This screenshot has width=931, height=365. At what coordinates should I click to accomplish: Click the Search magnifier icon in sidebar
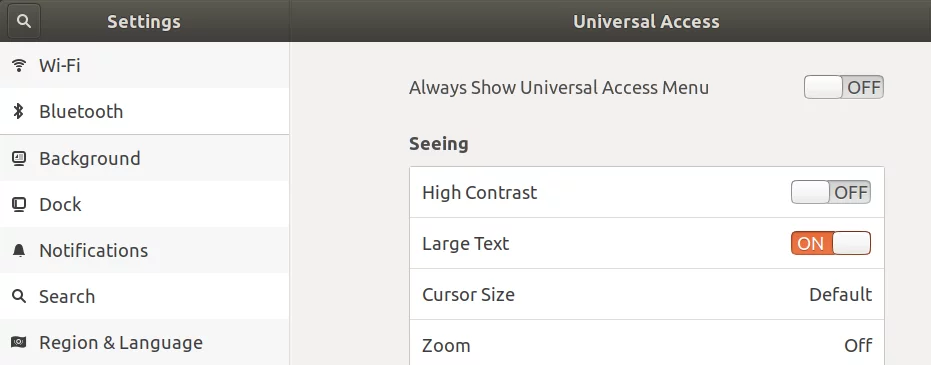coord(19,296)
